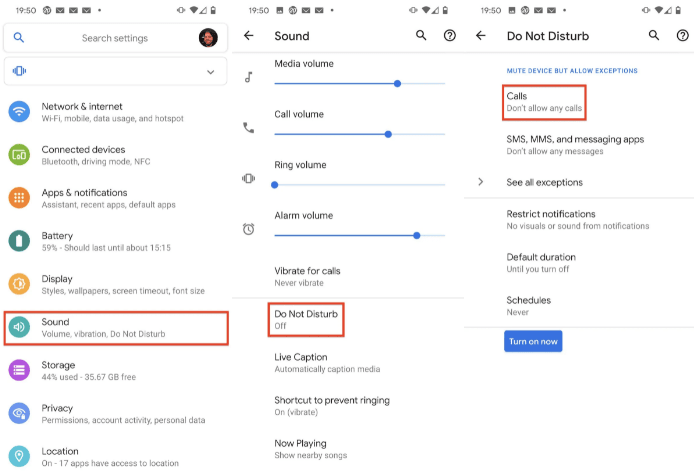Click search icon in Sound screen header
The height and width of the screenshot is (475, 694).
(x=421, y=35)
